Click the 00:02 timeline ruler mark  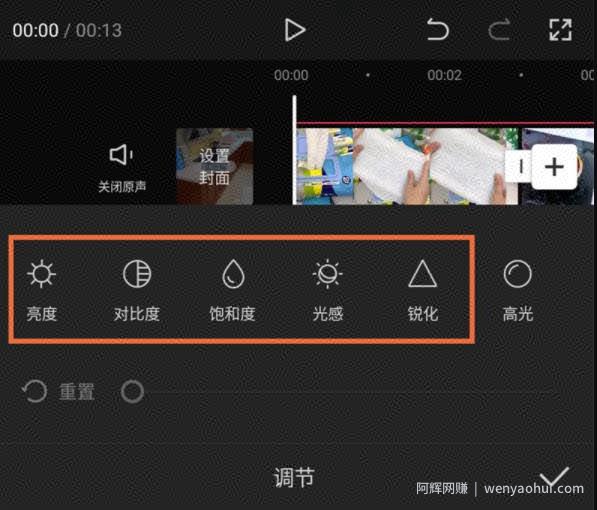click(x=444, y=75)
